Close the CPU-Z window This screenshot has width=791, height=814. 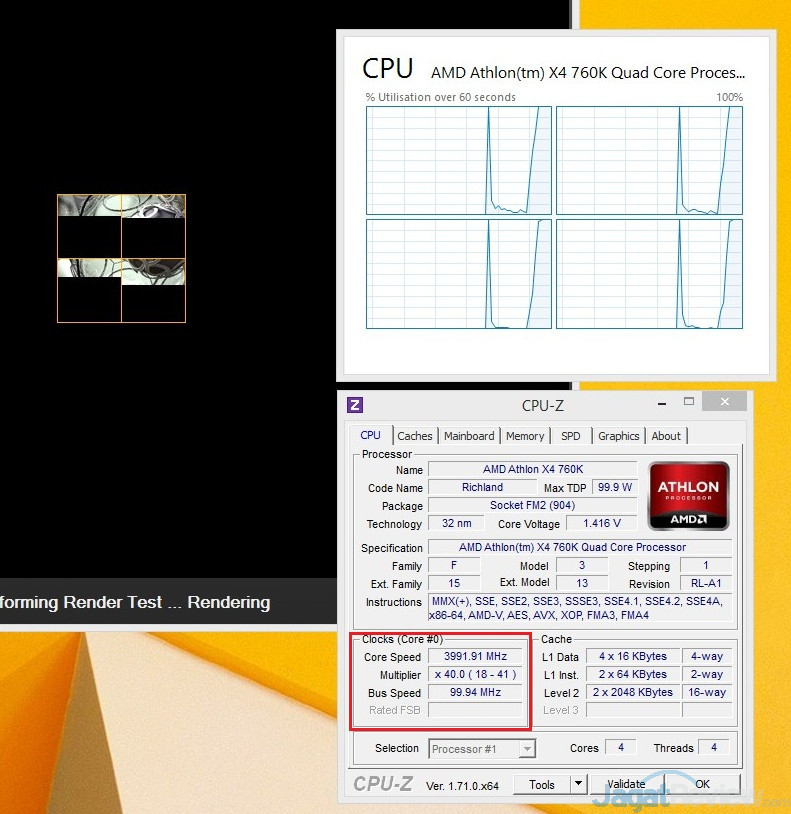pos(723,402)
